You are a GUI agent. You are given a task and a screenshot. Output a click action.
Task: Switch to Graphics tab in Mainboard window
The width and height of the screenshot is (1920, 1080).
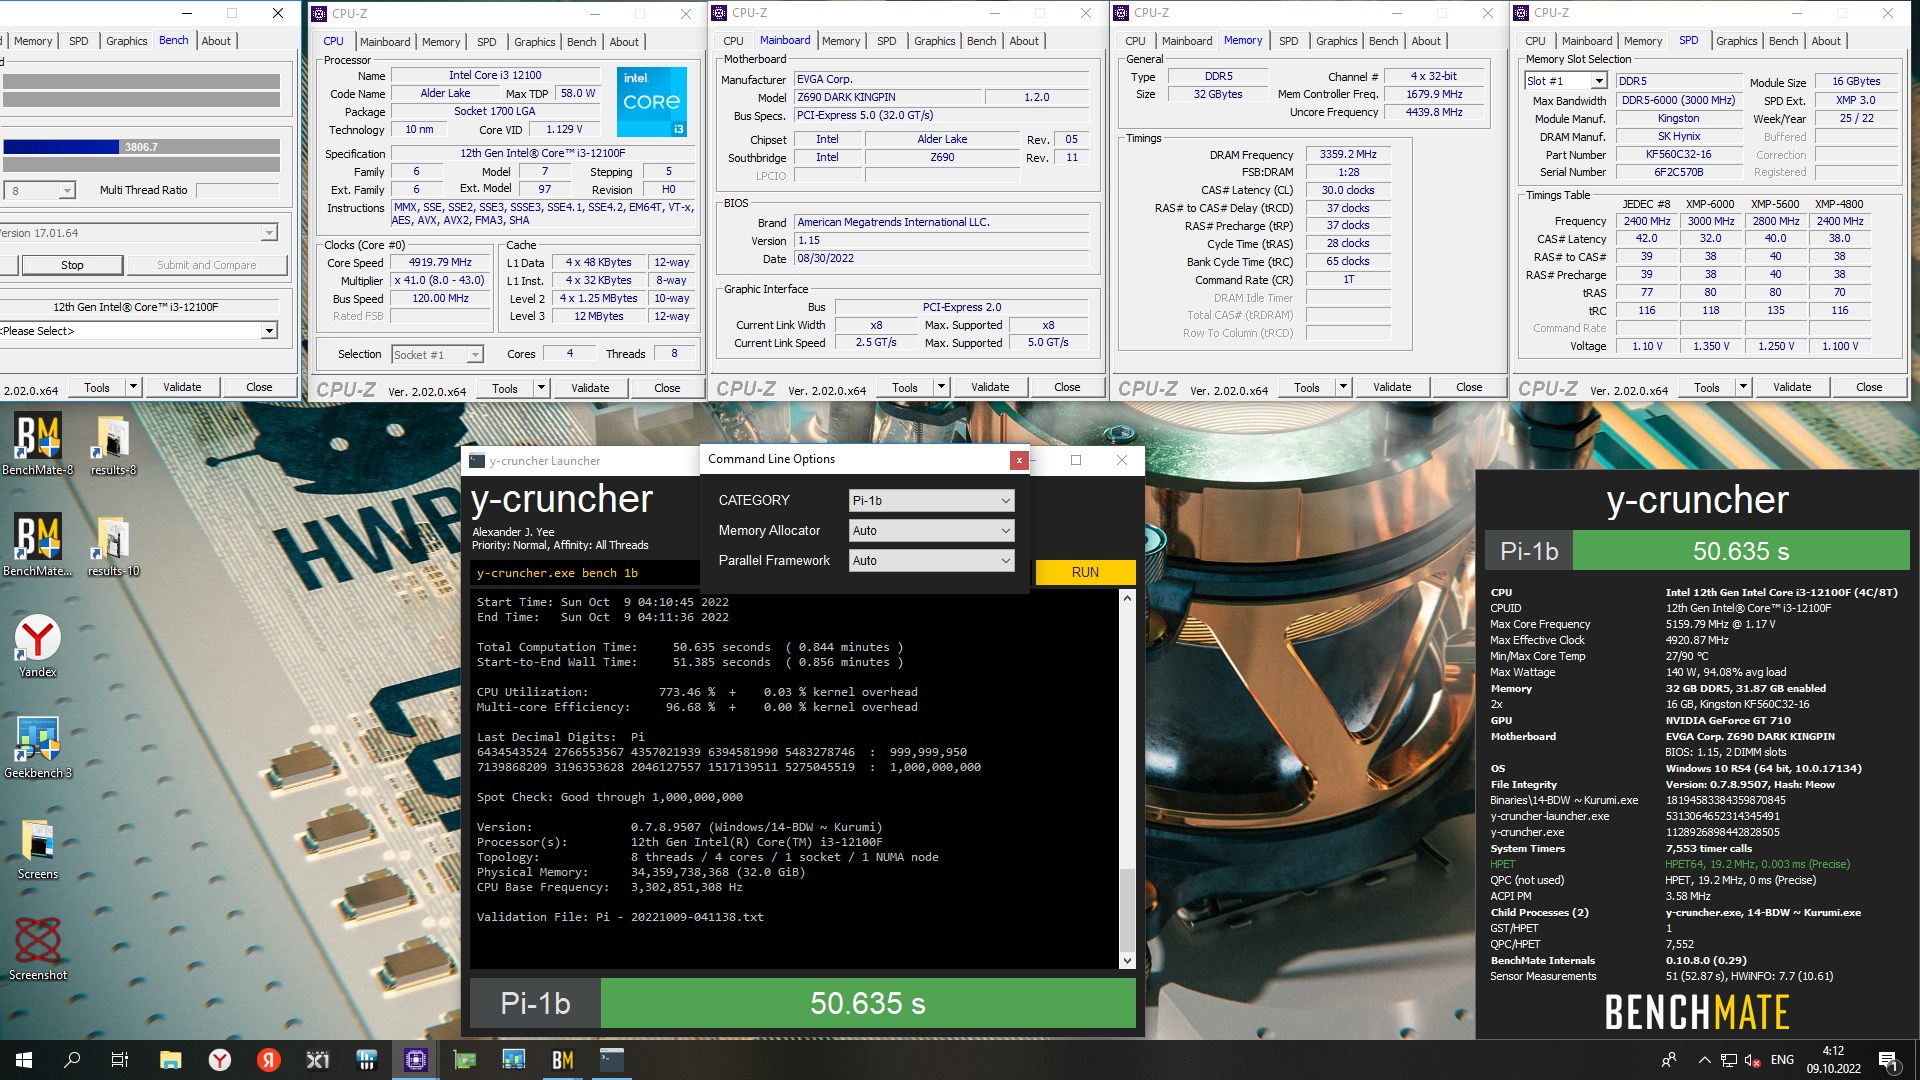click(x=934, y=41)
